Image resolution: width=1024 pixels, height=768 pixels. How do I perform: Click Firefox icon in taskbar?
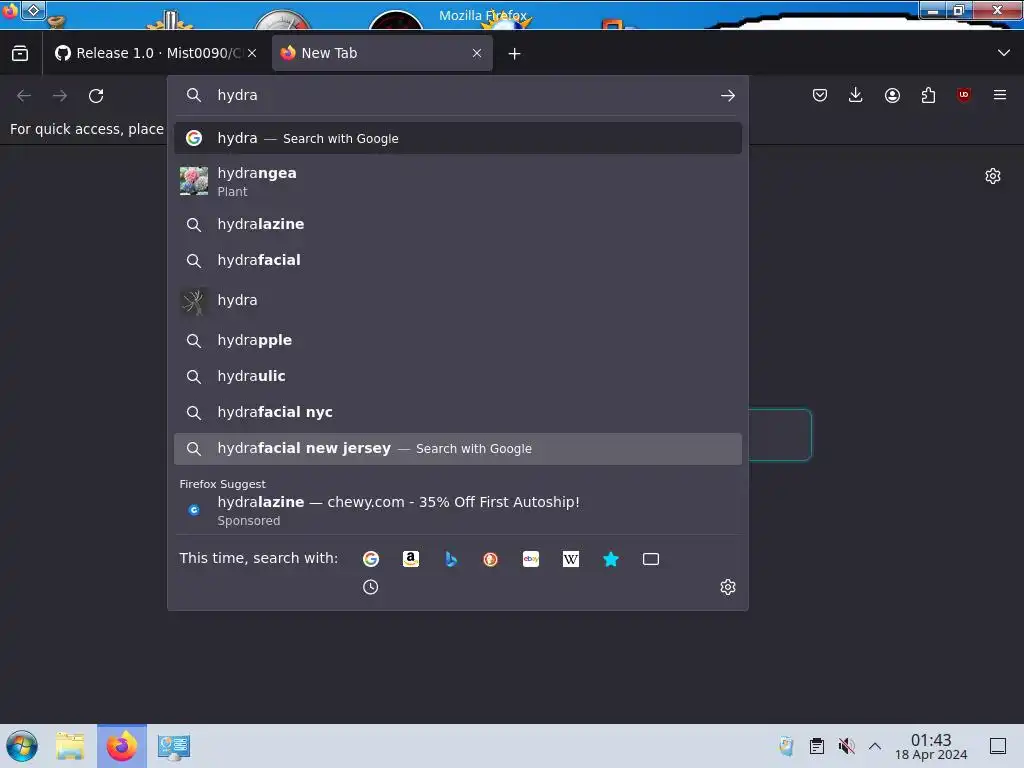[122, 746]
